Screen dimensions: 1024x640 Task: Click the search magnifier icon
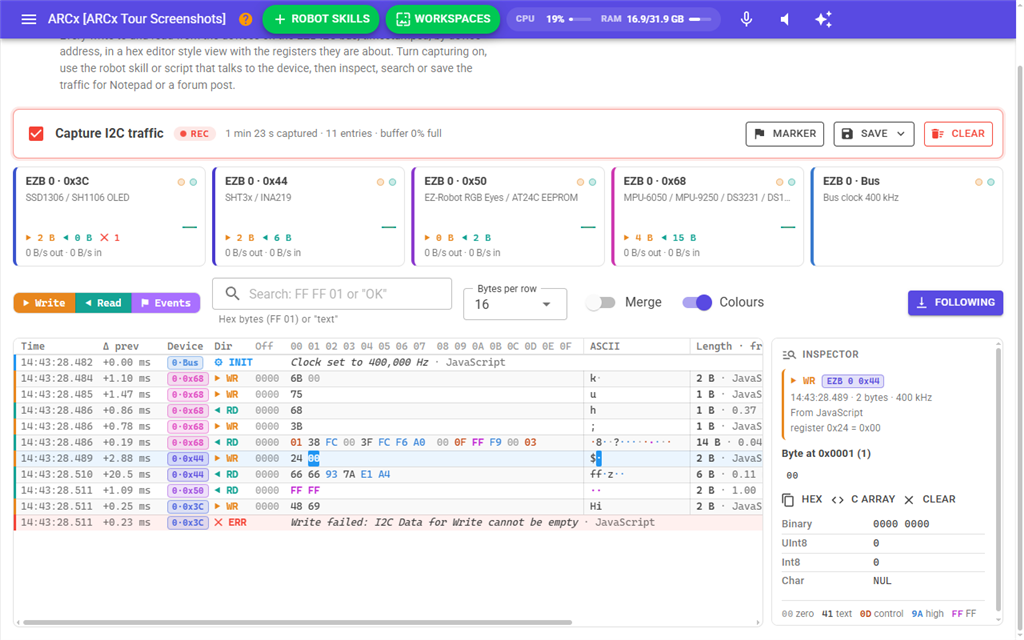[x=232, y=294]
